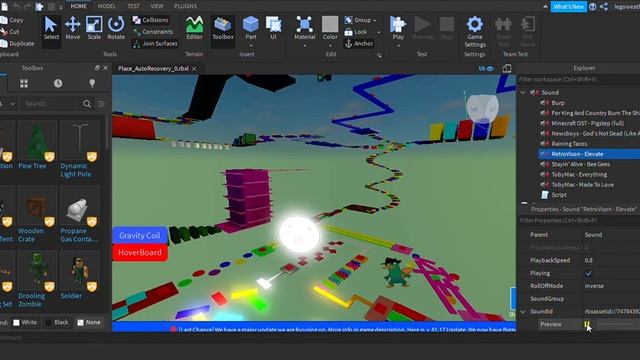Click the HoverBoard button in viewport
Screen dimensions: 640x360
tap(140, 253)
